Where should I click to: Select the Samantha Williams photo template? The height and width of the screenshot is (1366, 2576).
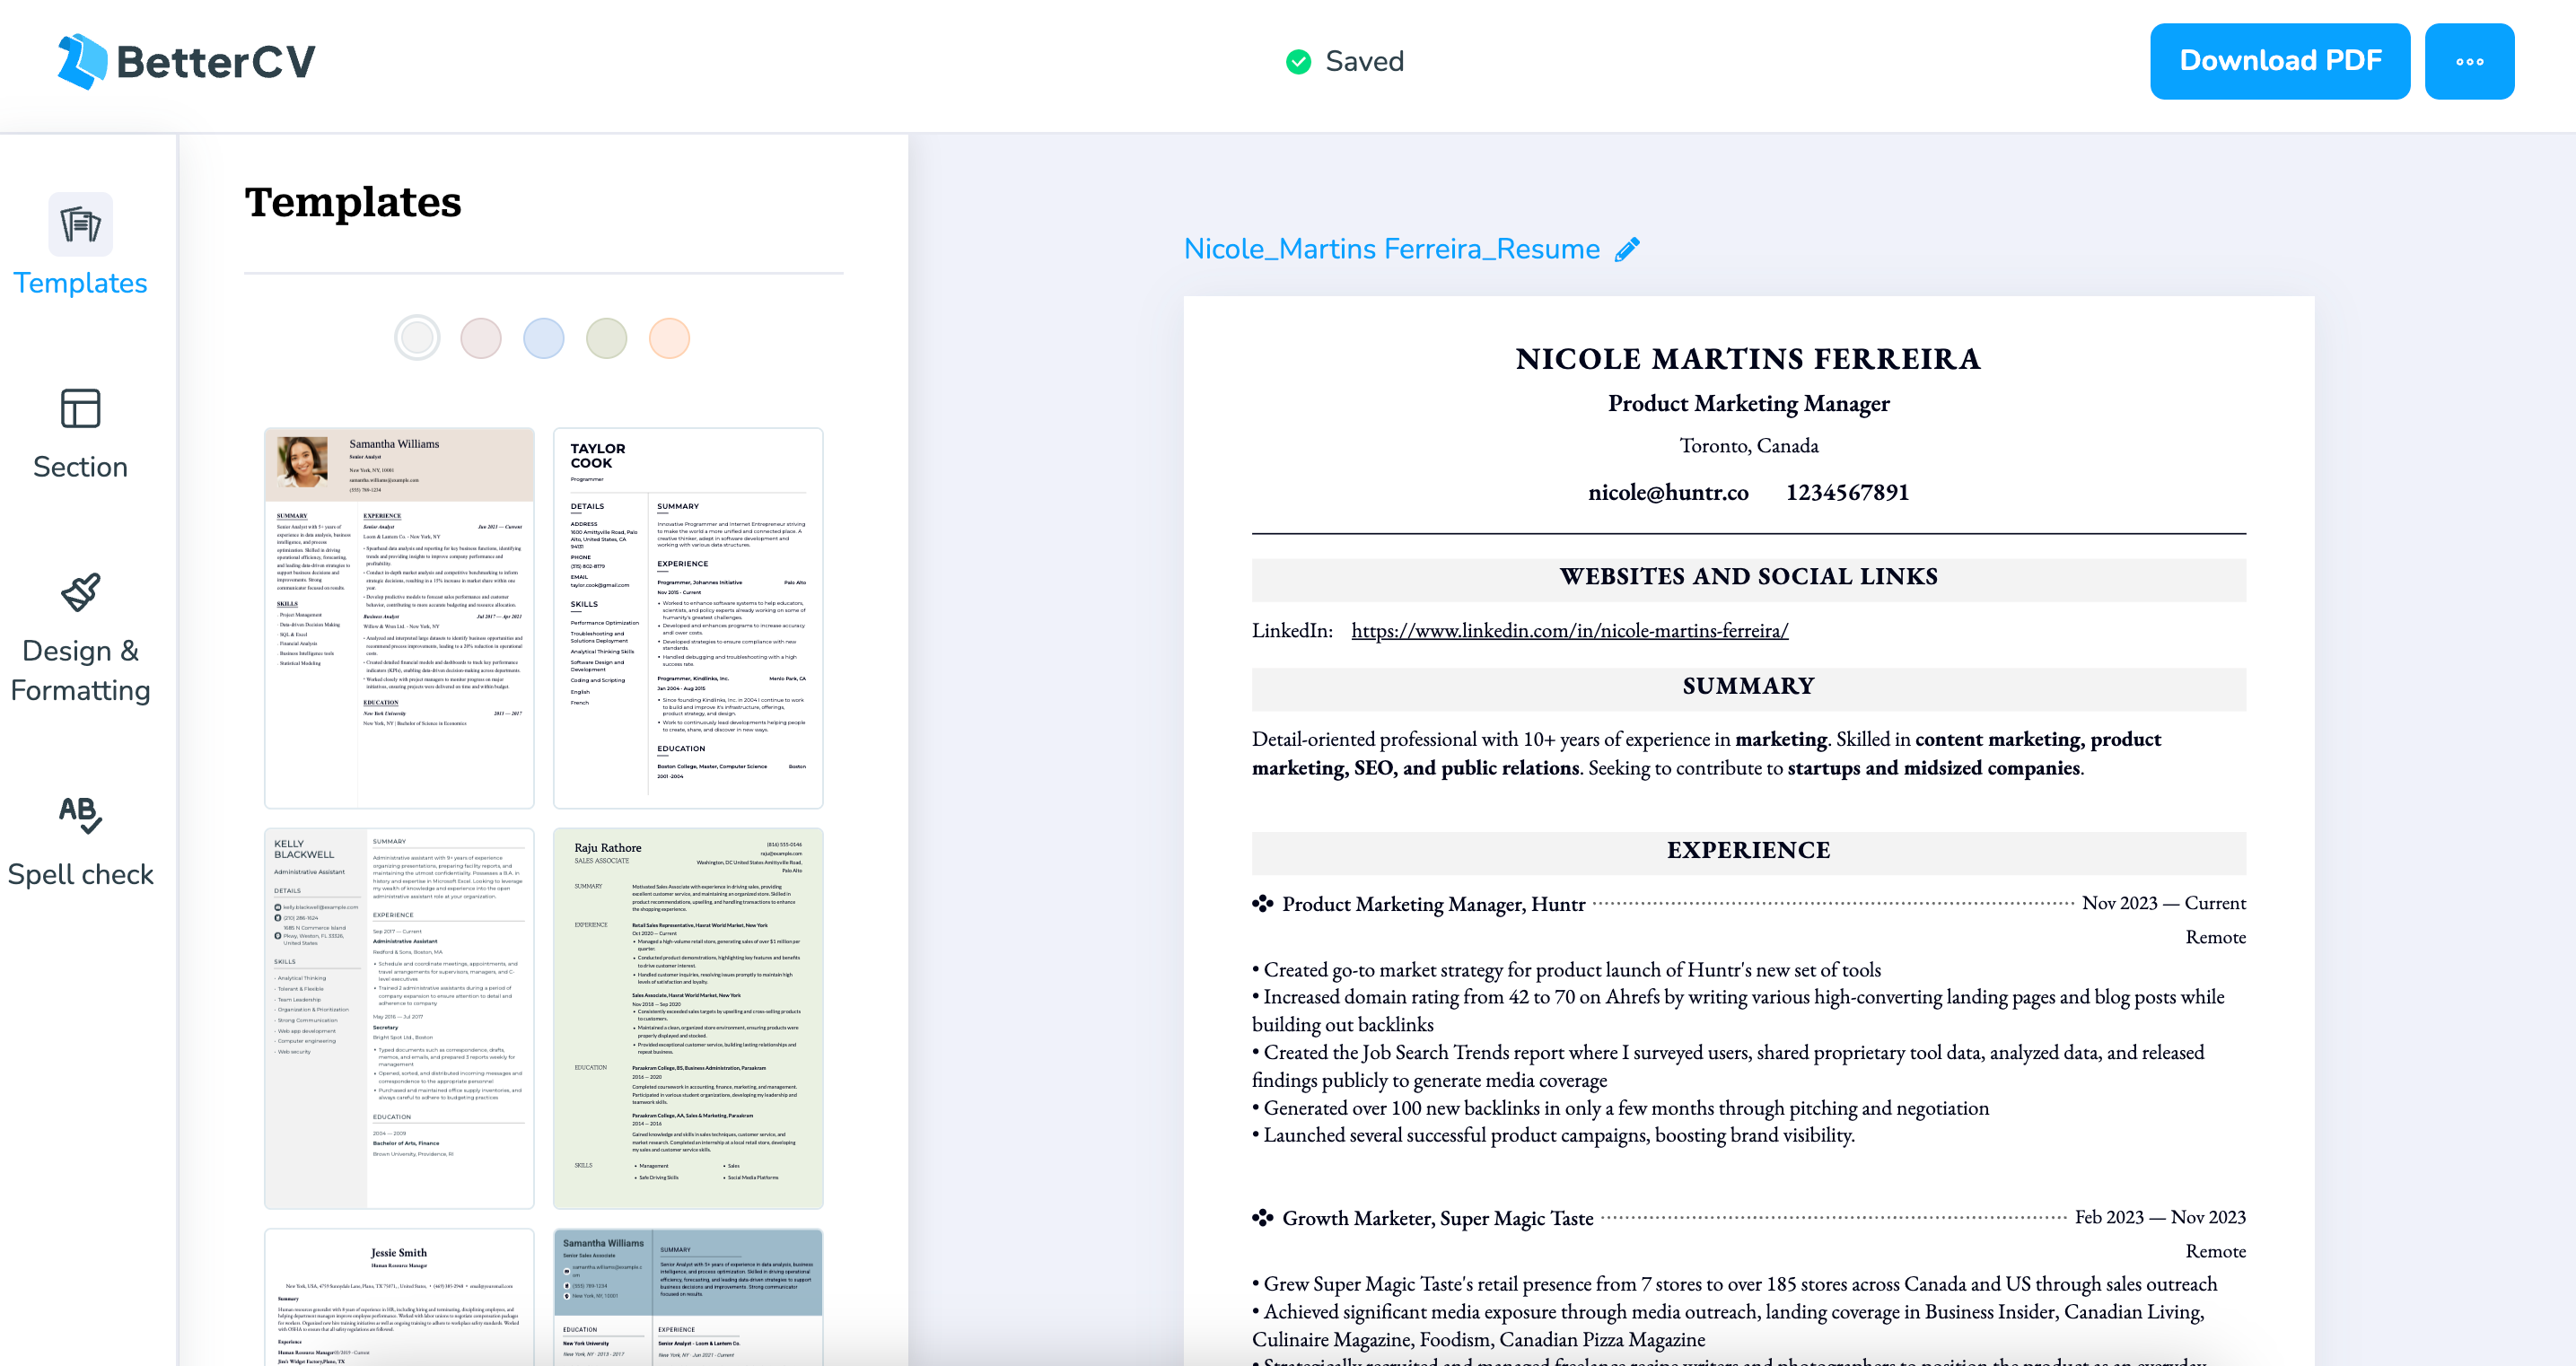click(x=399, y=618)
